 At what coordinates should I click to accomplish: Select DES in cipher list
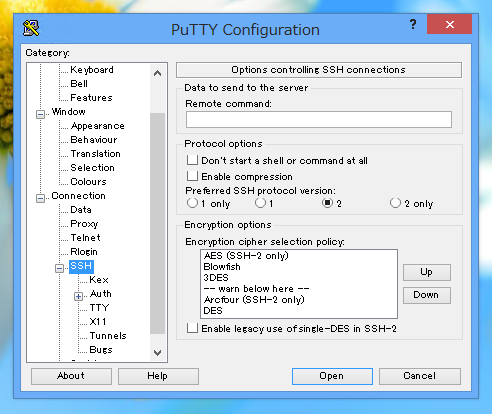coord(213,311)
